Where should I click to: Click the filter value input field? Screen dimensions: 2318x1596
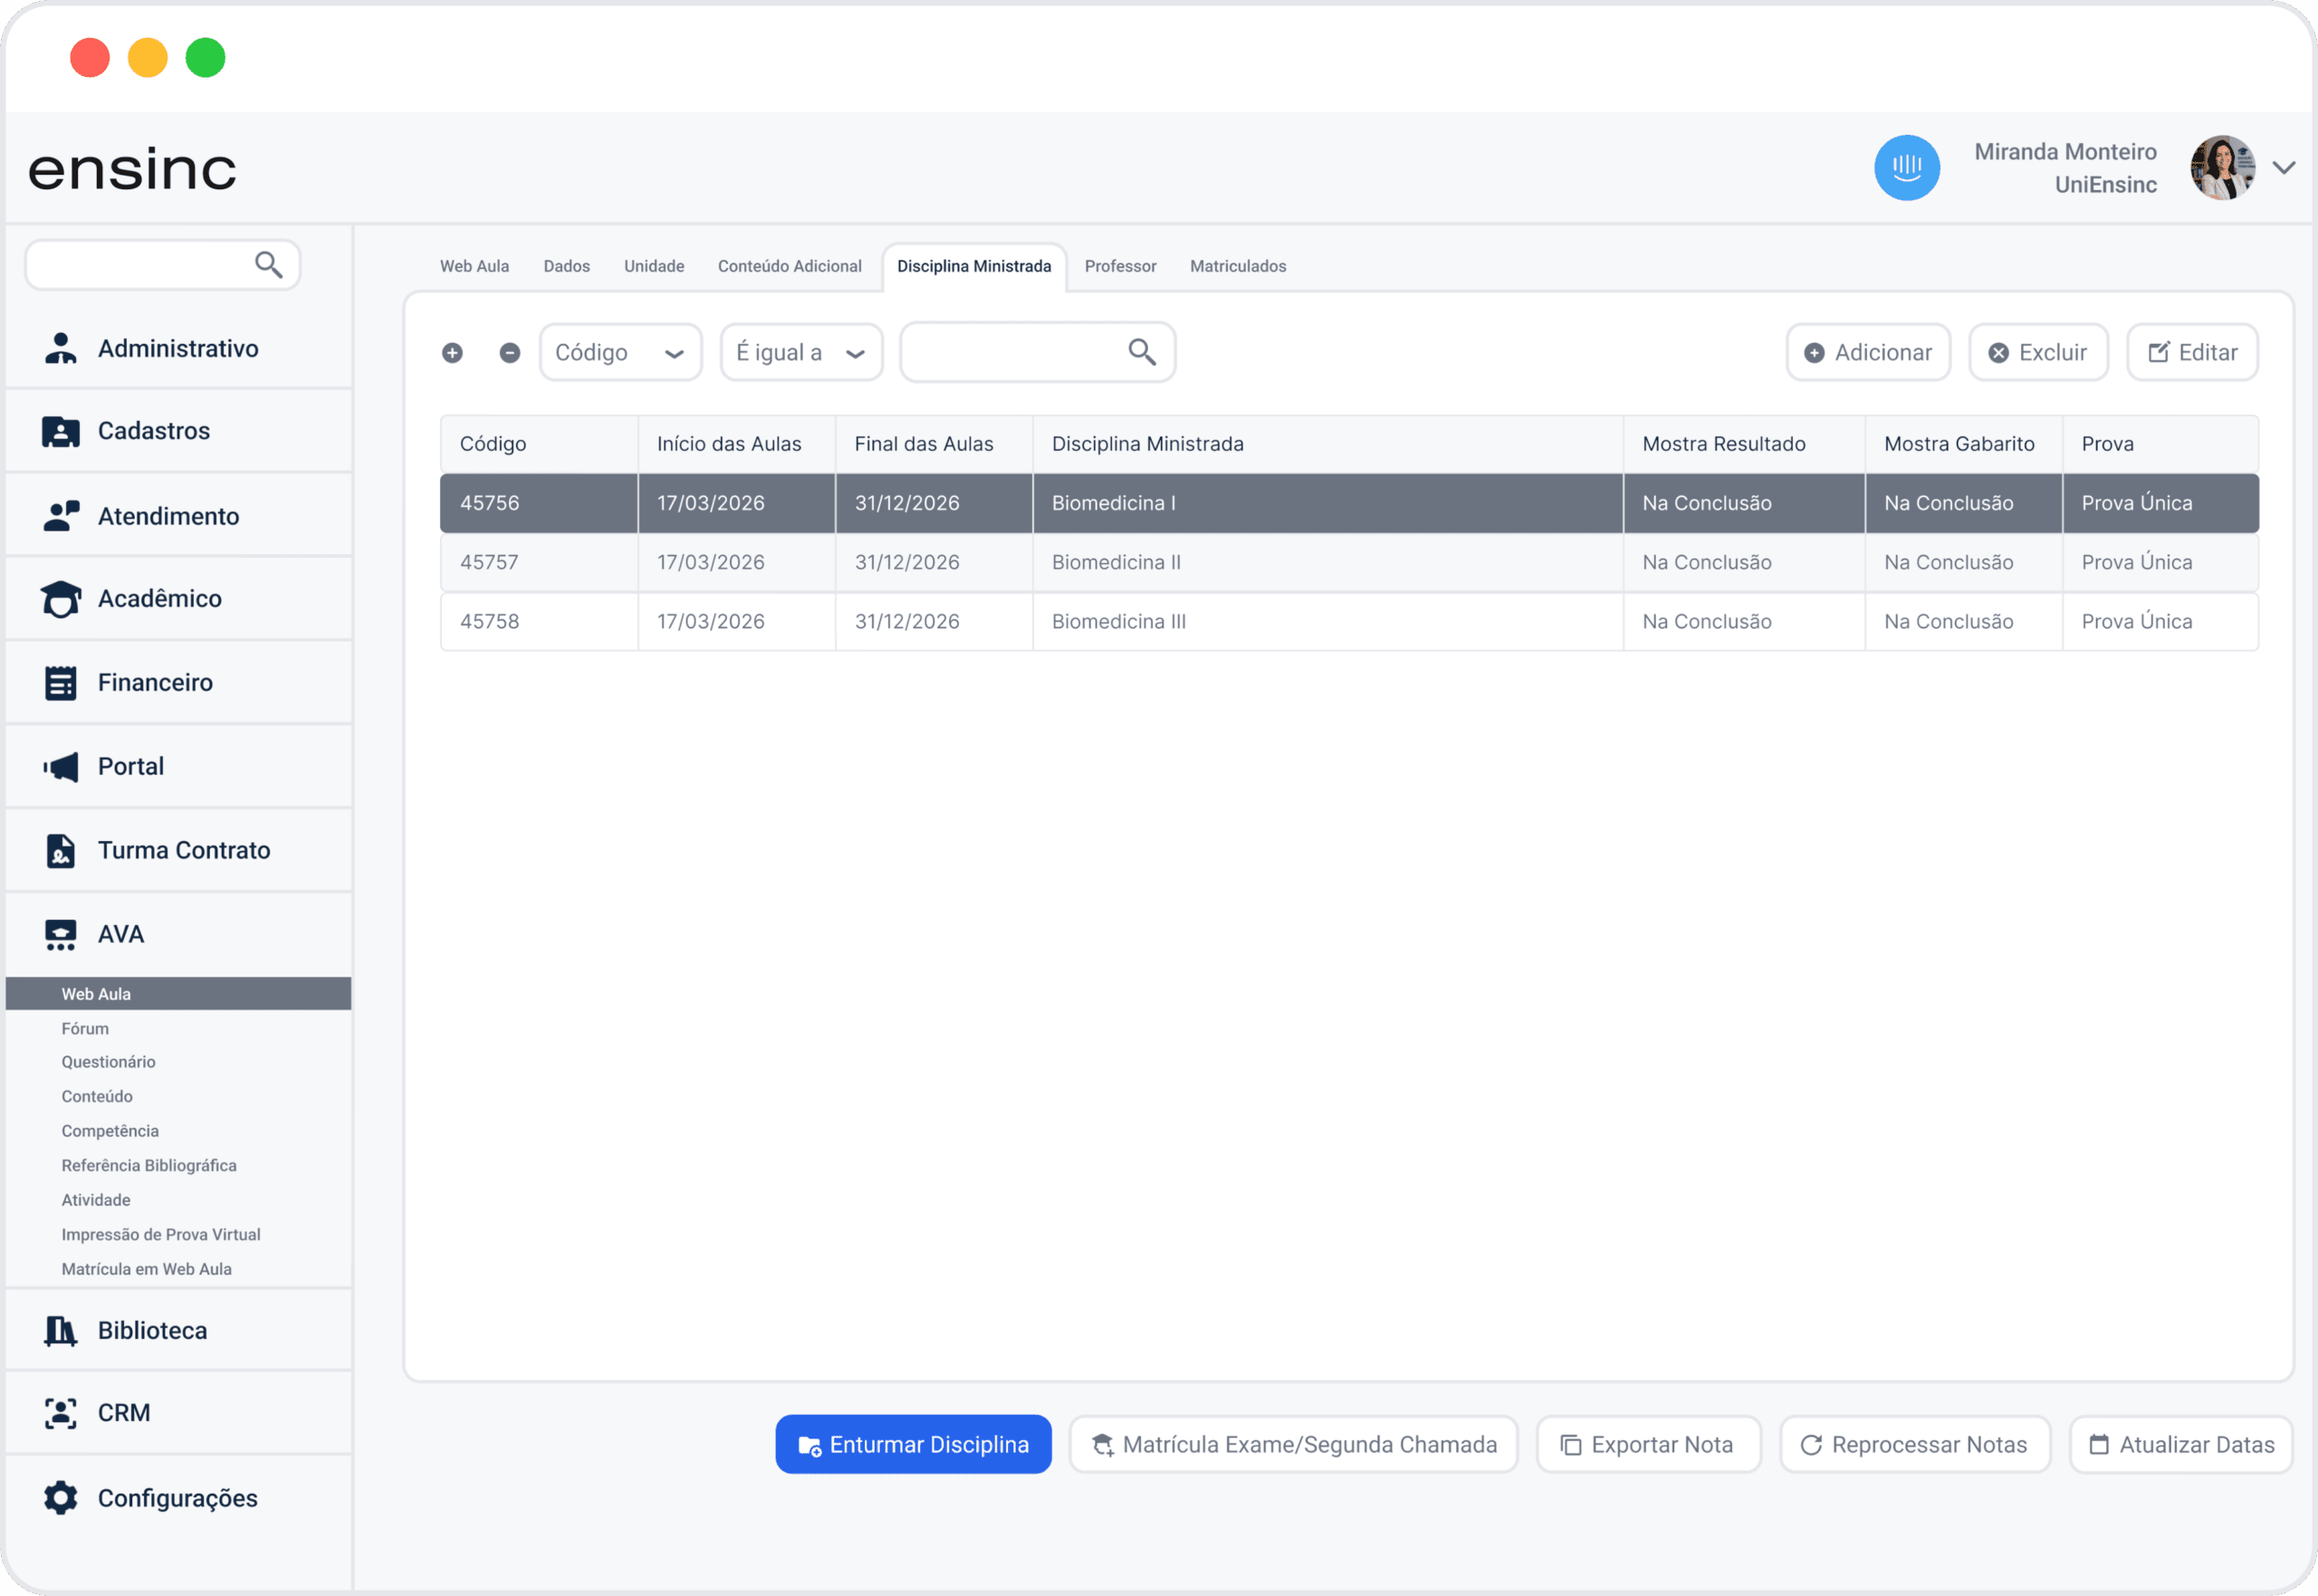1037,352
